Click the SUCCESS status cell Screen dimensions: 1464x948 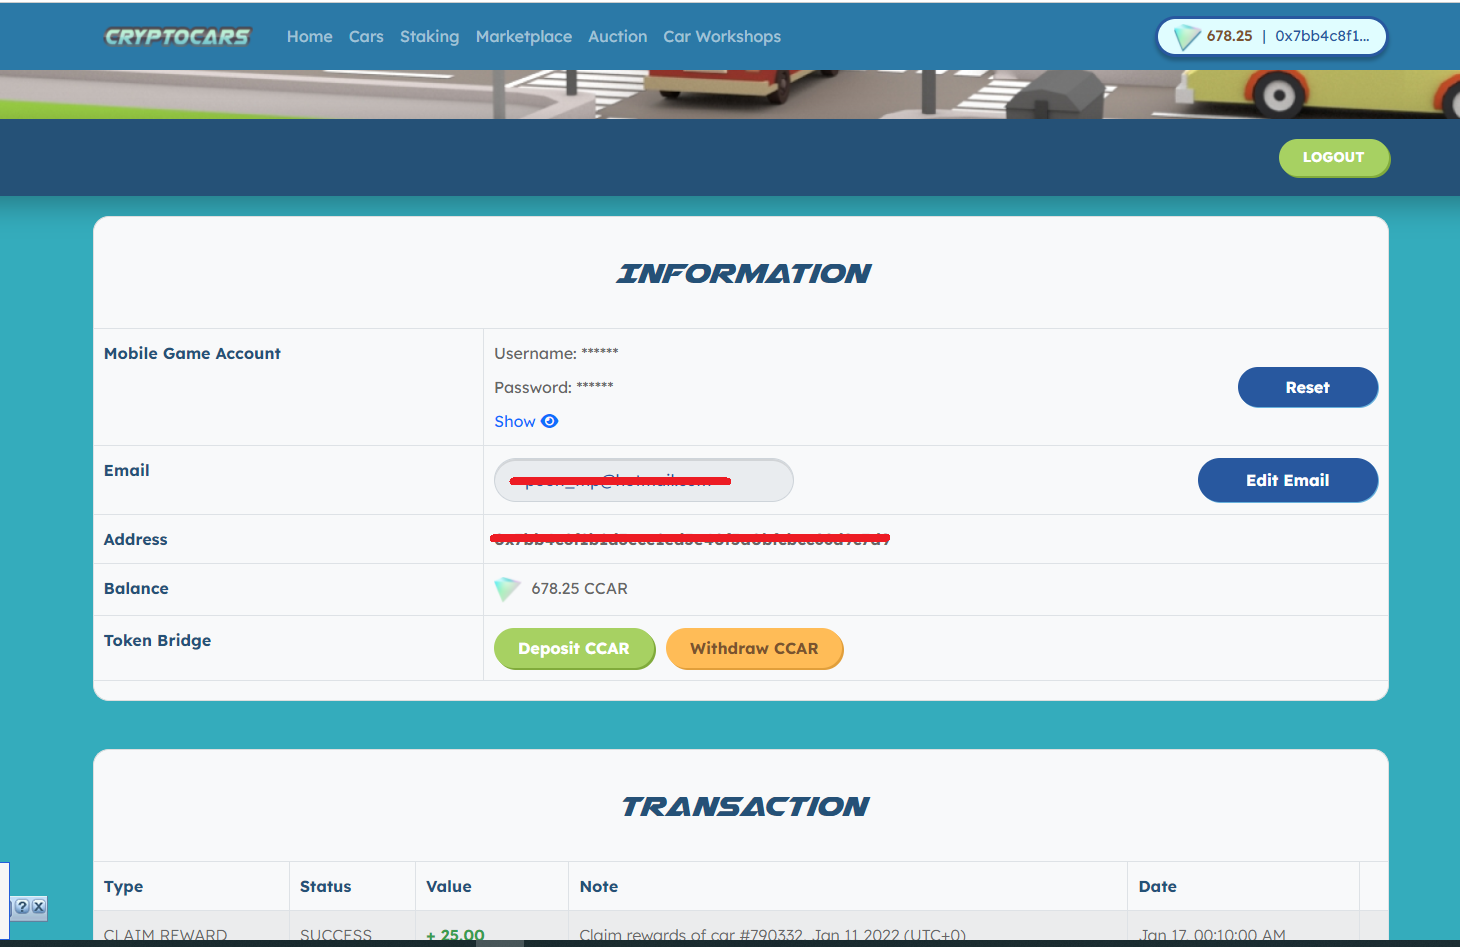click(336, 935)
